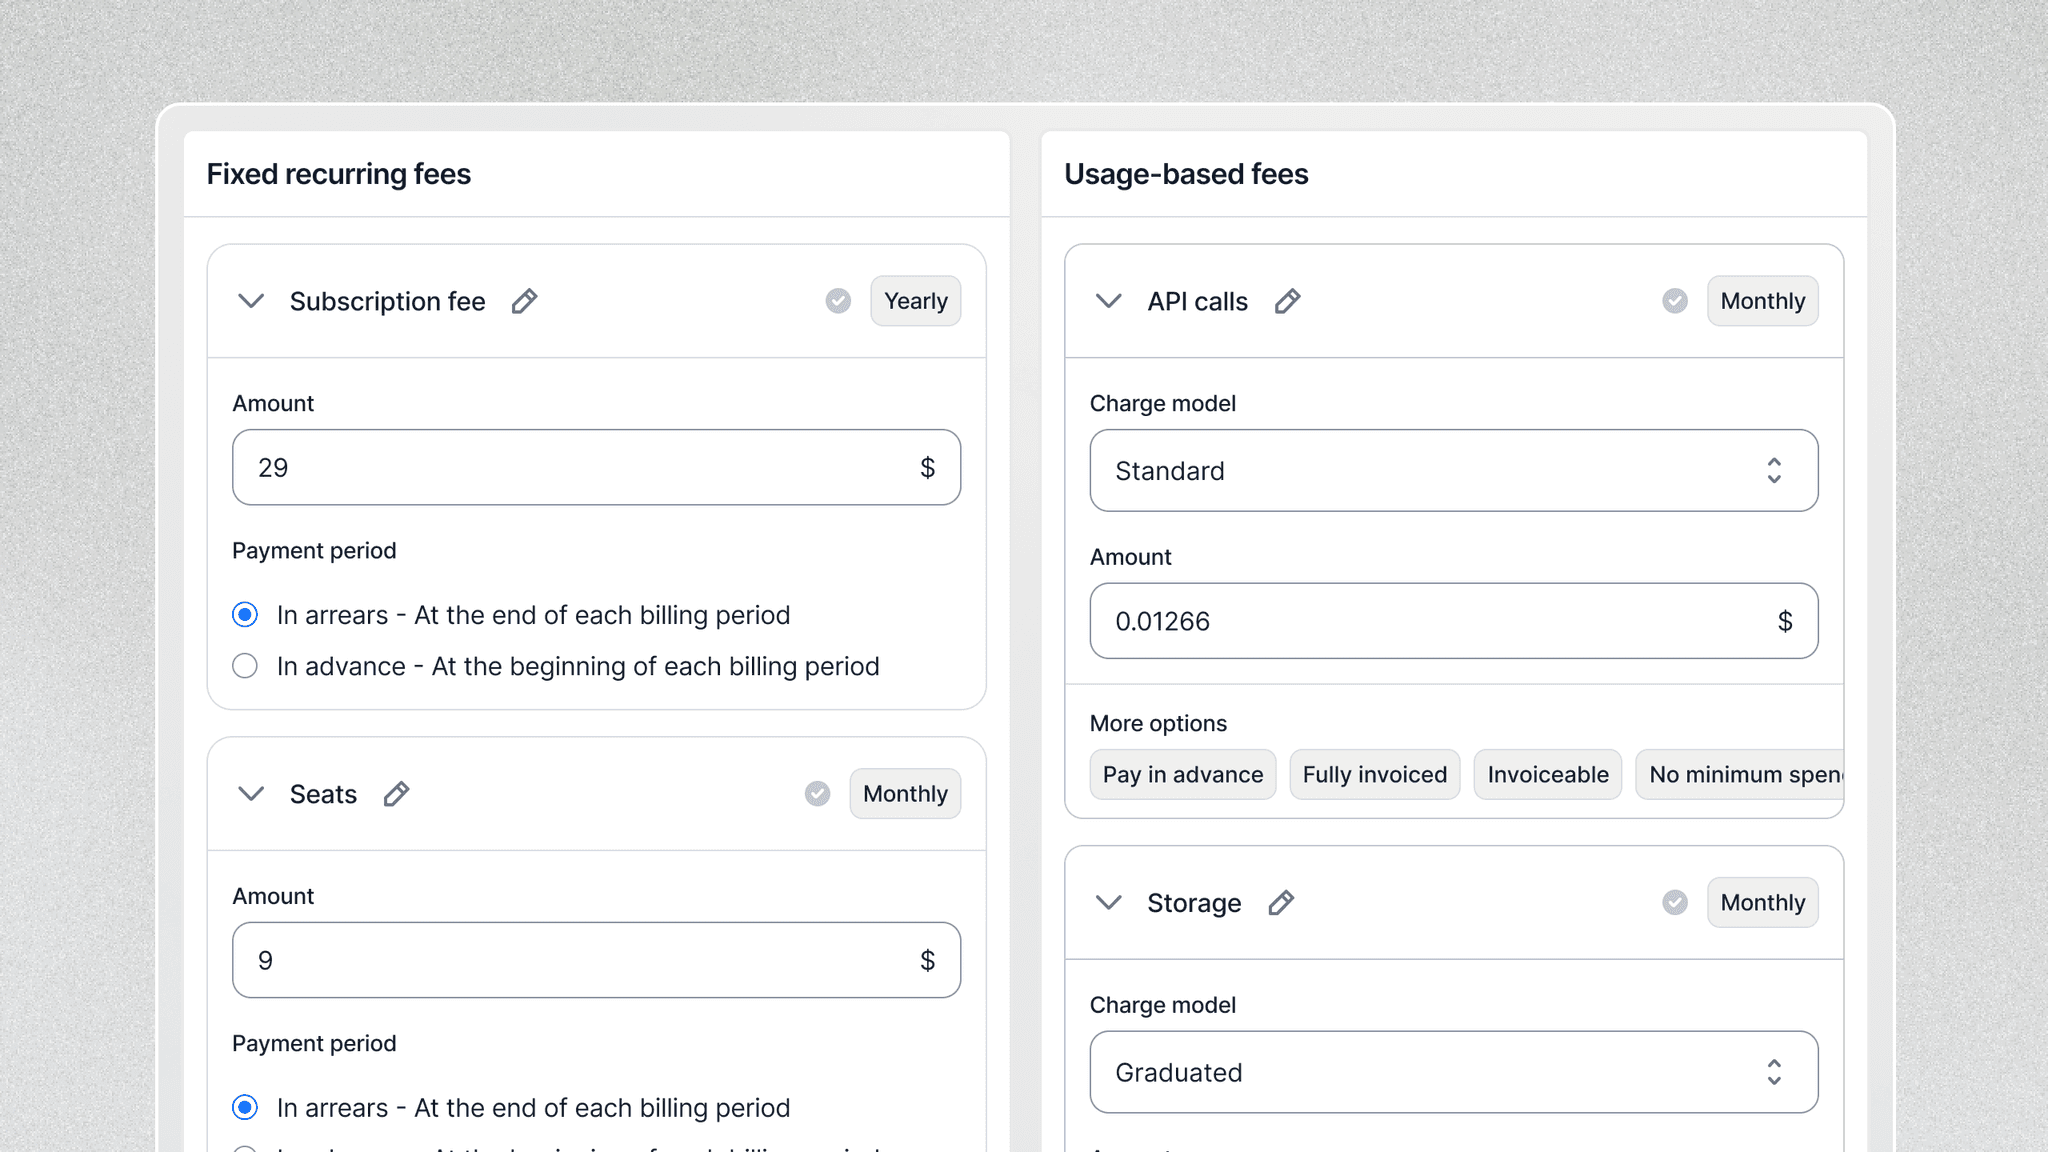Open the Graduated charge model dropdown
Viewport: 2048px width, 1152px height.
1453,1072
